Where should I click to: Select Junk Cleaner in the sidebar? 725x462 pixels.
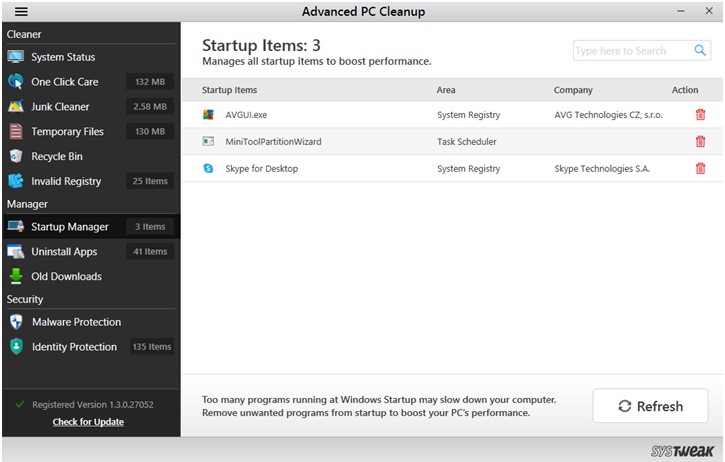pos(60,107)
